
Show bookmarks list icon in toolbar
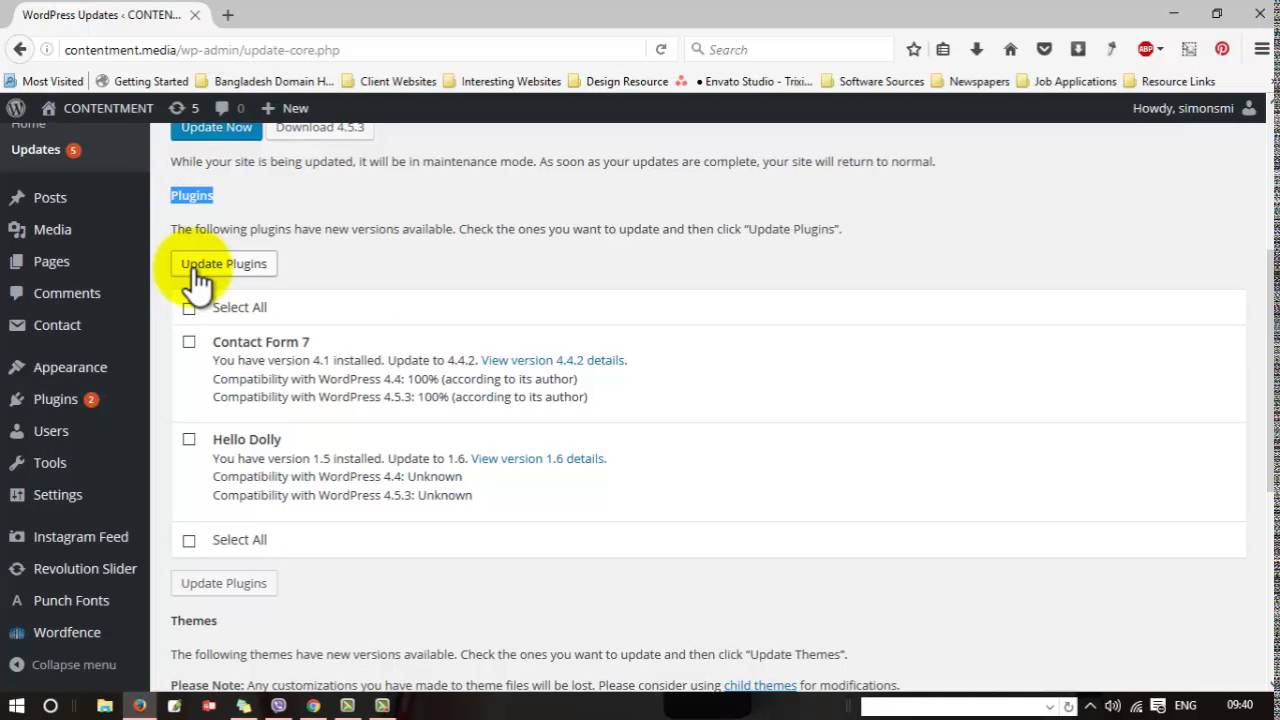[943, 49]
